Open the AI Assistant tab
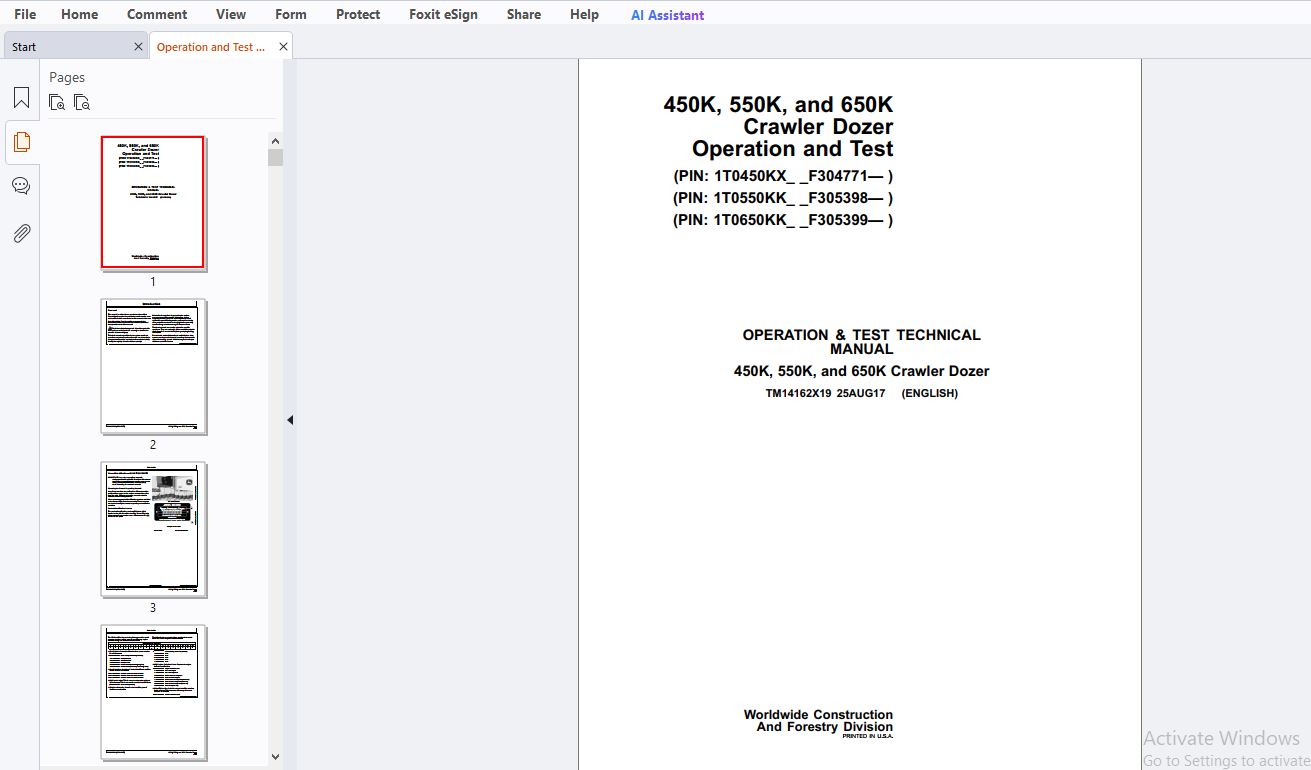The image size is (1311, 770). coord(667,15)
